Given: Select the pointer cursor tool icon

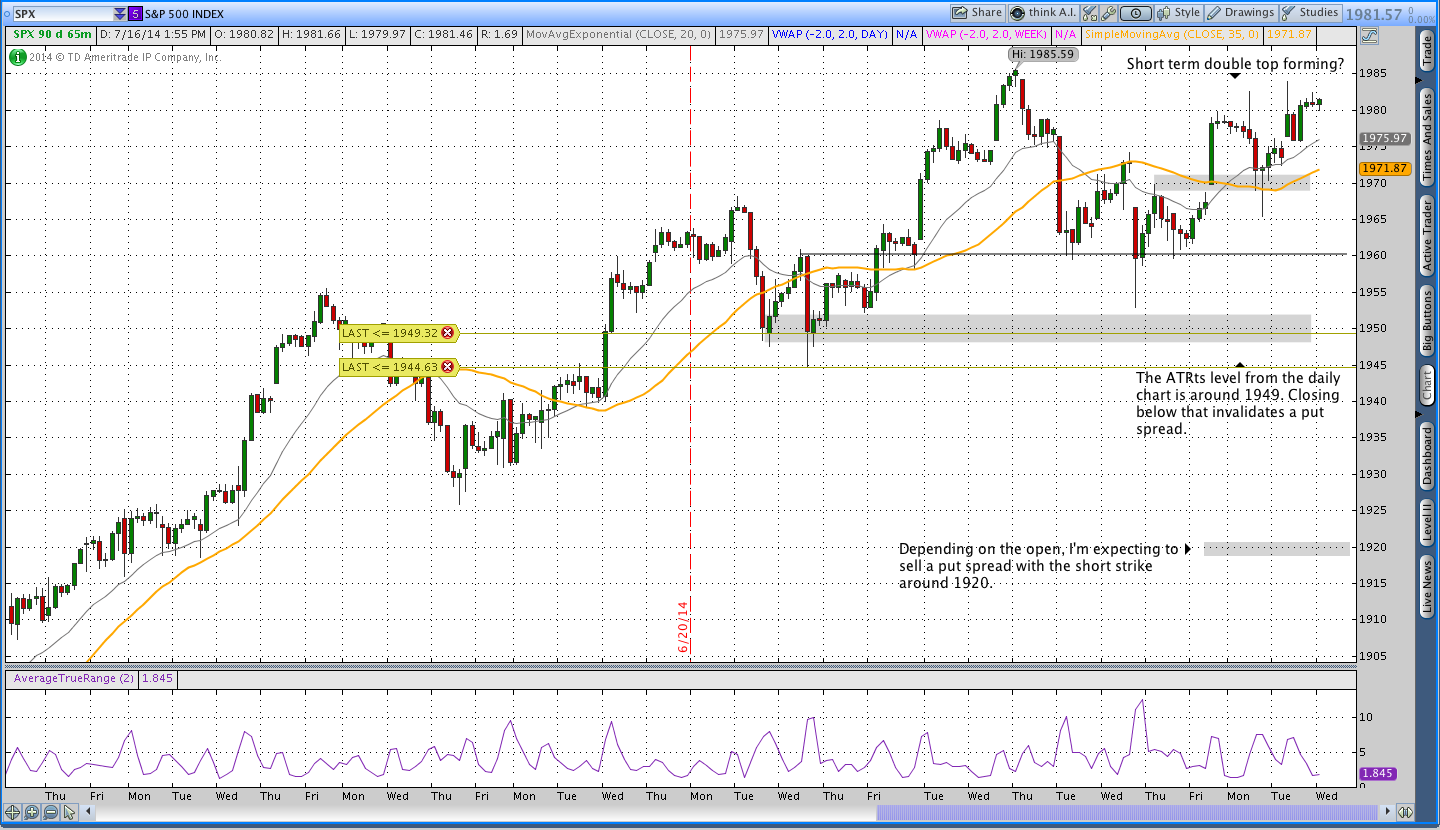Looking at the screenshot, I should [x=68, y=812].
